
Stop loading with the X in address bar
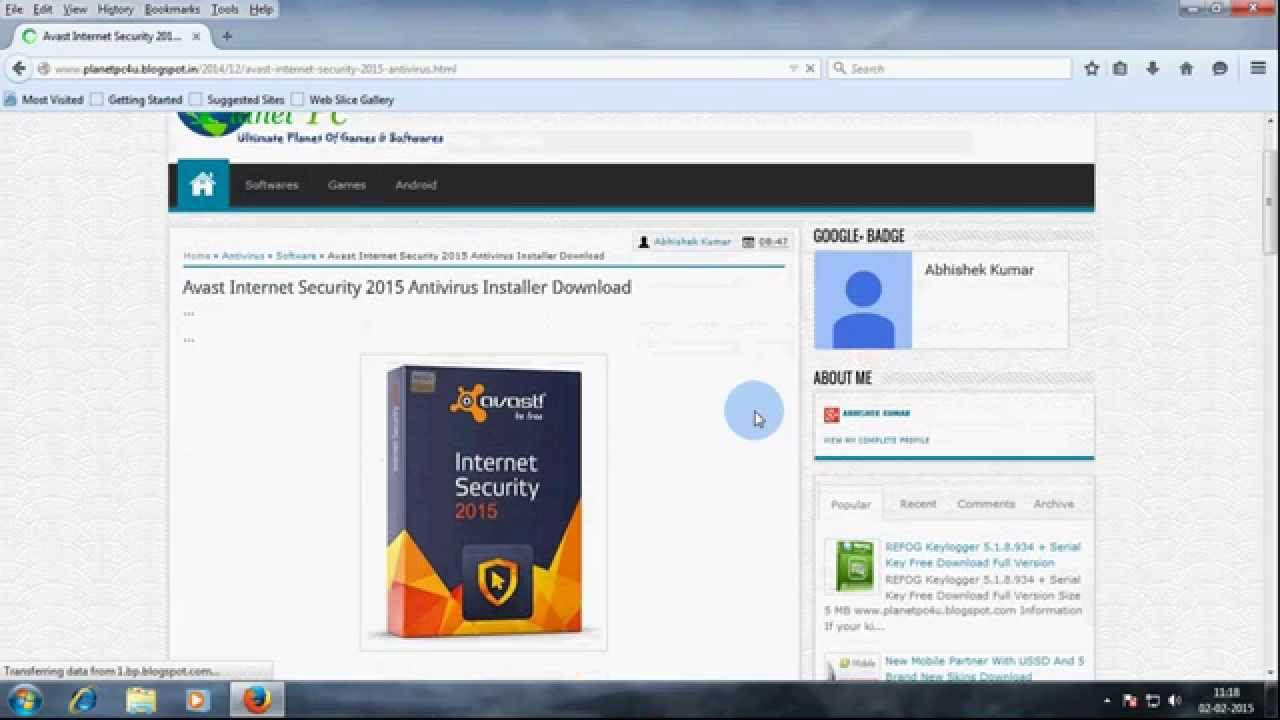point(810,68)
